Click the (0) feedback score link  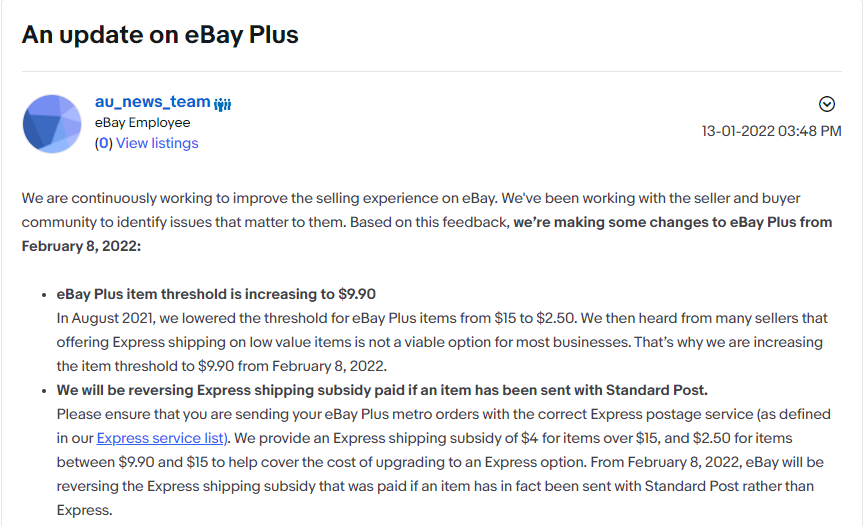tap(103, 143)
